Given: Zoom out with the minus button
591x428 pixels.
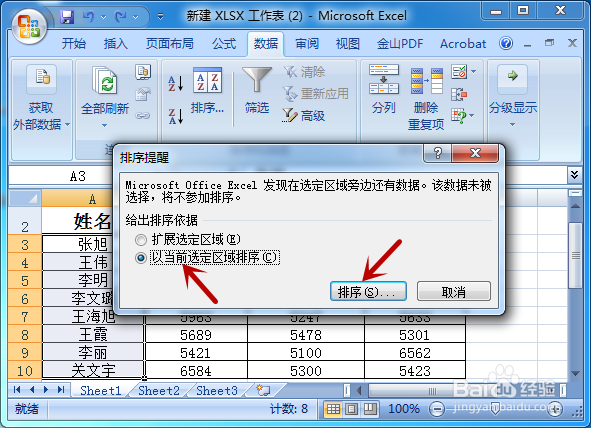Looking at the screenshot, I should coord(437,409).
